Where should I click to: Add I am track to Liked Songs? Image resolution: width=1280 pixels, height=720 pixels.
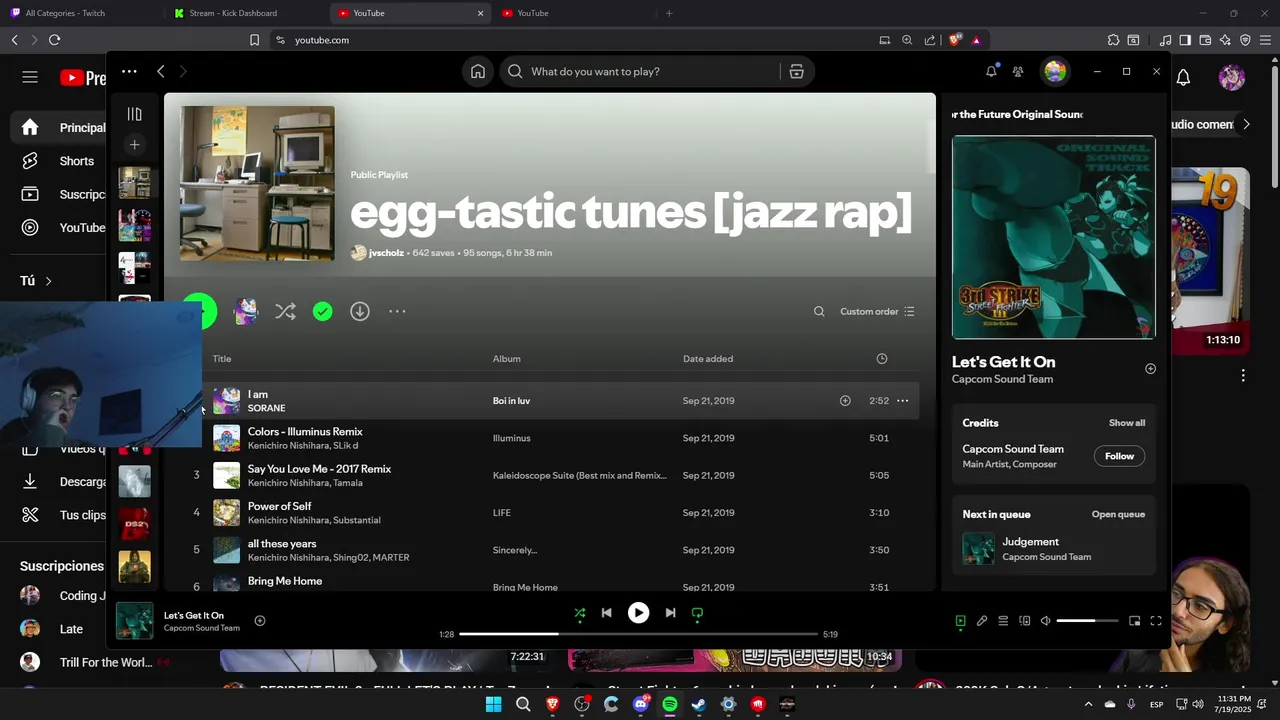point(845,400)
